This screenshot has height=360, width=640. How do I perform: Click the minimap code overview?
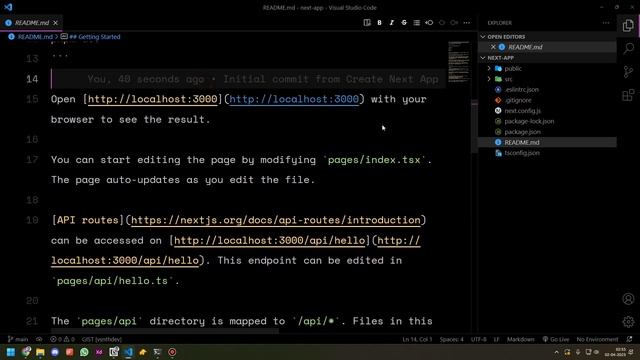point(459,61)
